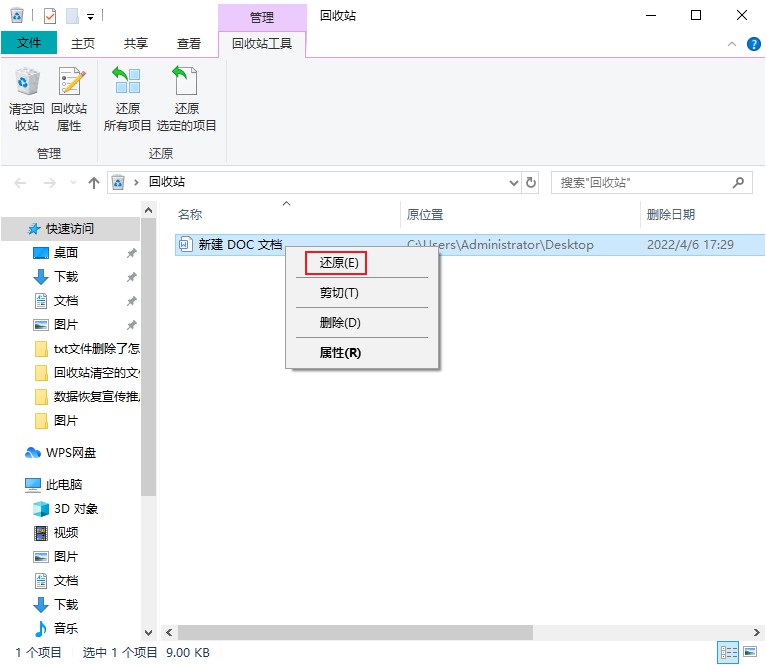Open Help with the question mark icon

(753, 44)
